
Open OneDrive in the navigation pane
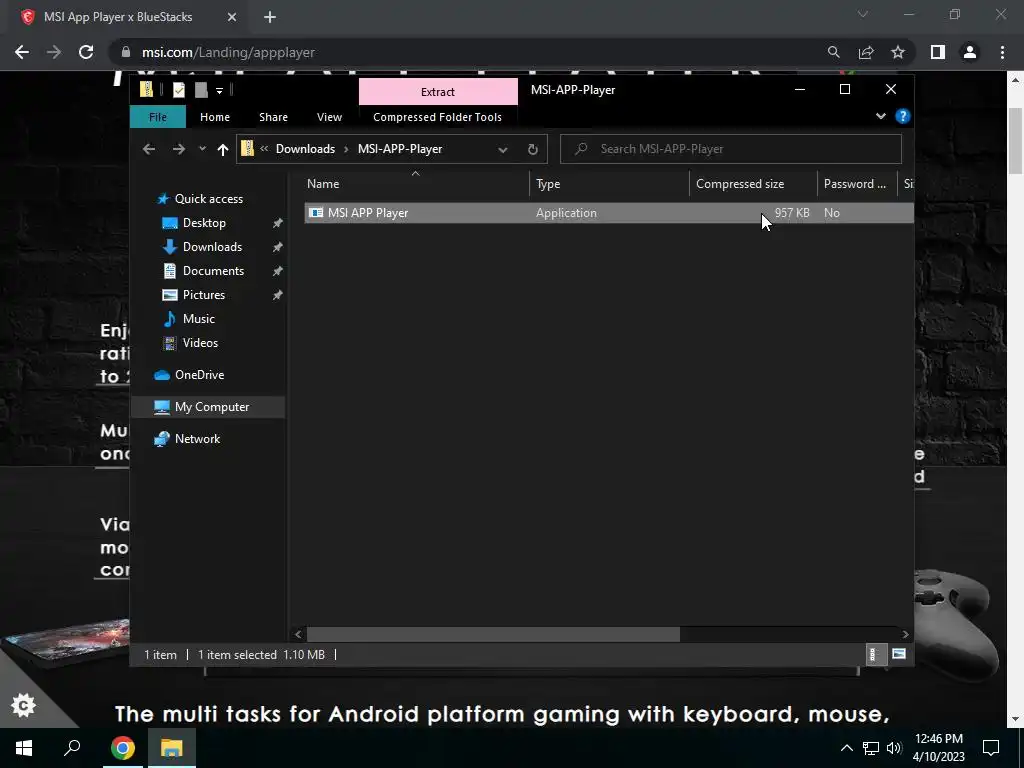[x=199, y=375]
